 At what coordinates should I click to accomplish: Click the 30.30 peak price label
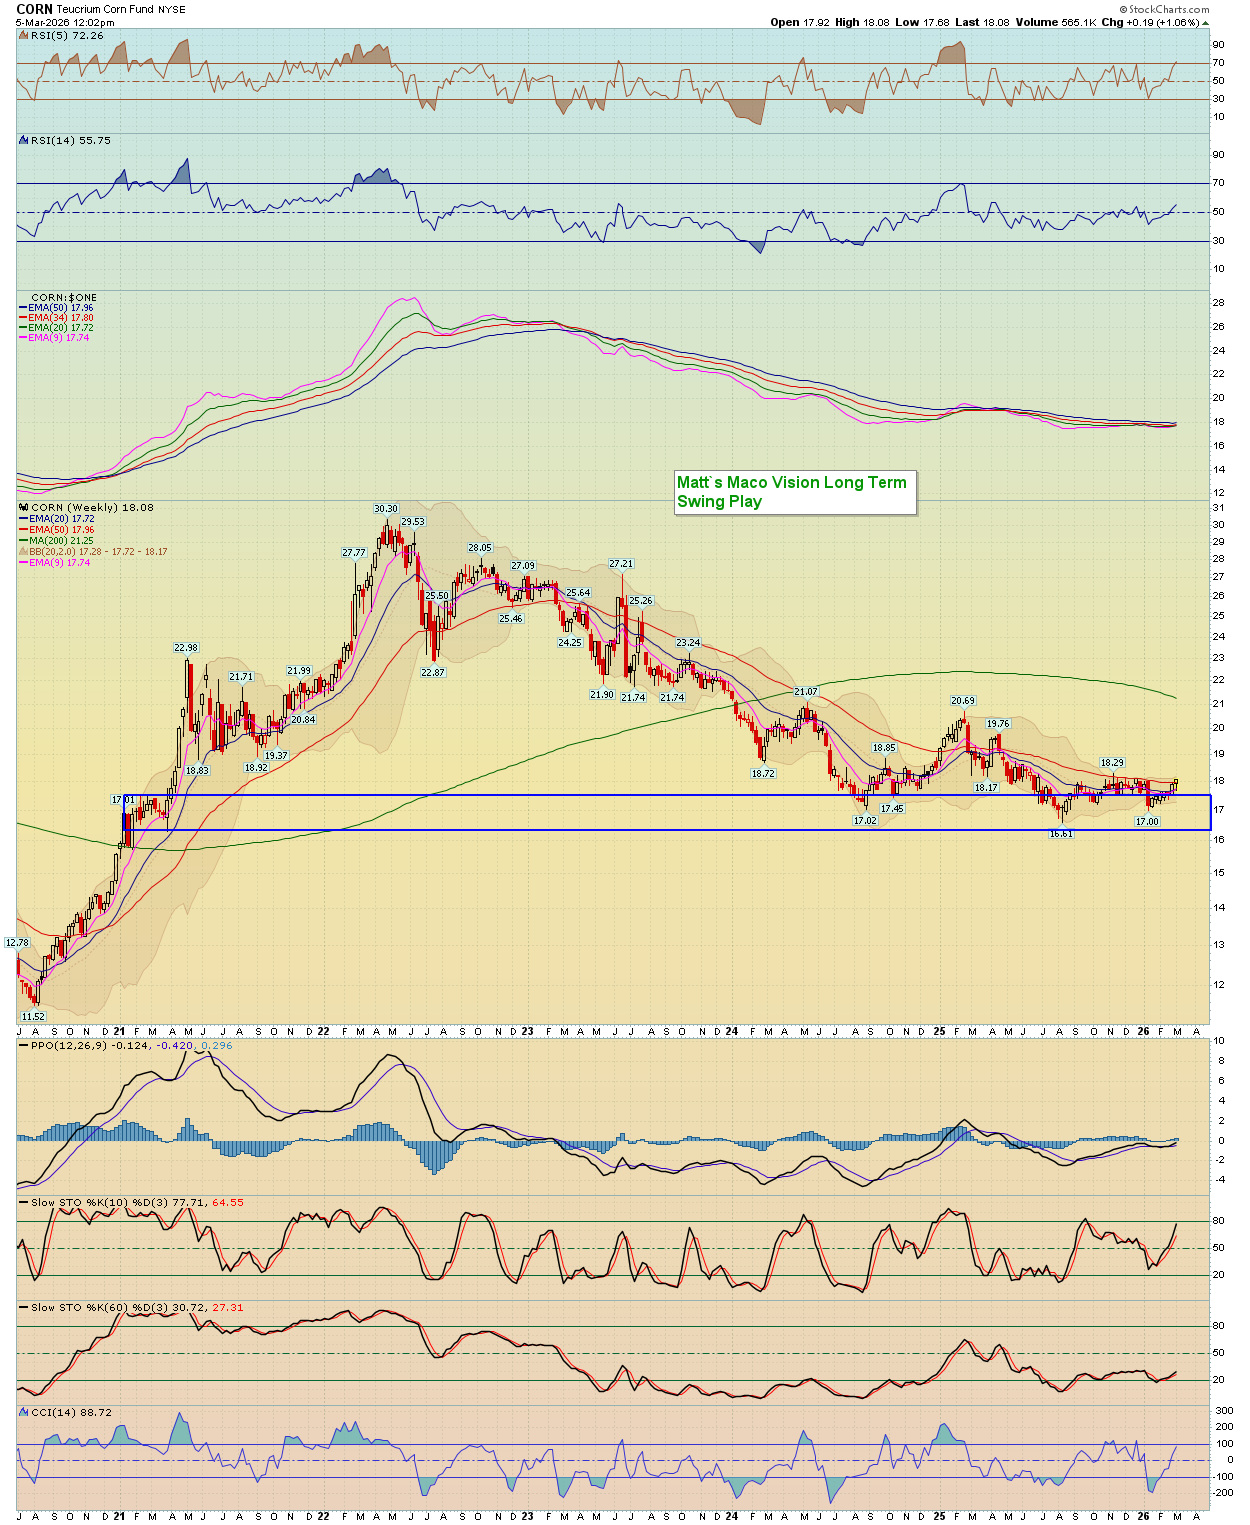tap(386, 509)
